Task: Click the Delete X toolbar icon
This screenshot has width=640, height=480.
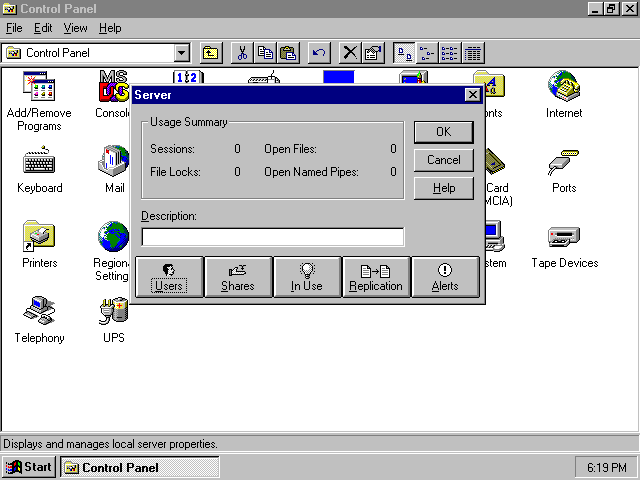Action: (x=350, y=53)
